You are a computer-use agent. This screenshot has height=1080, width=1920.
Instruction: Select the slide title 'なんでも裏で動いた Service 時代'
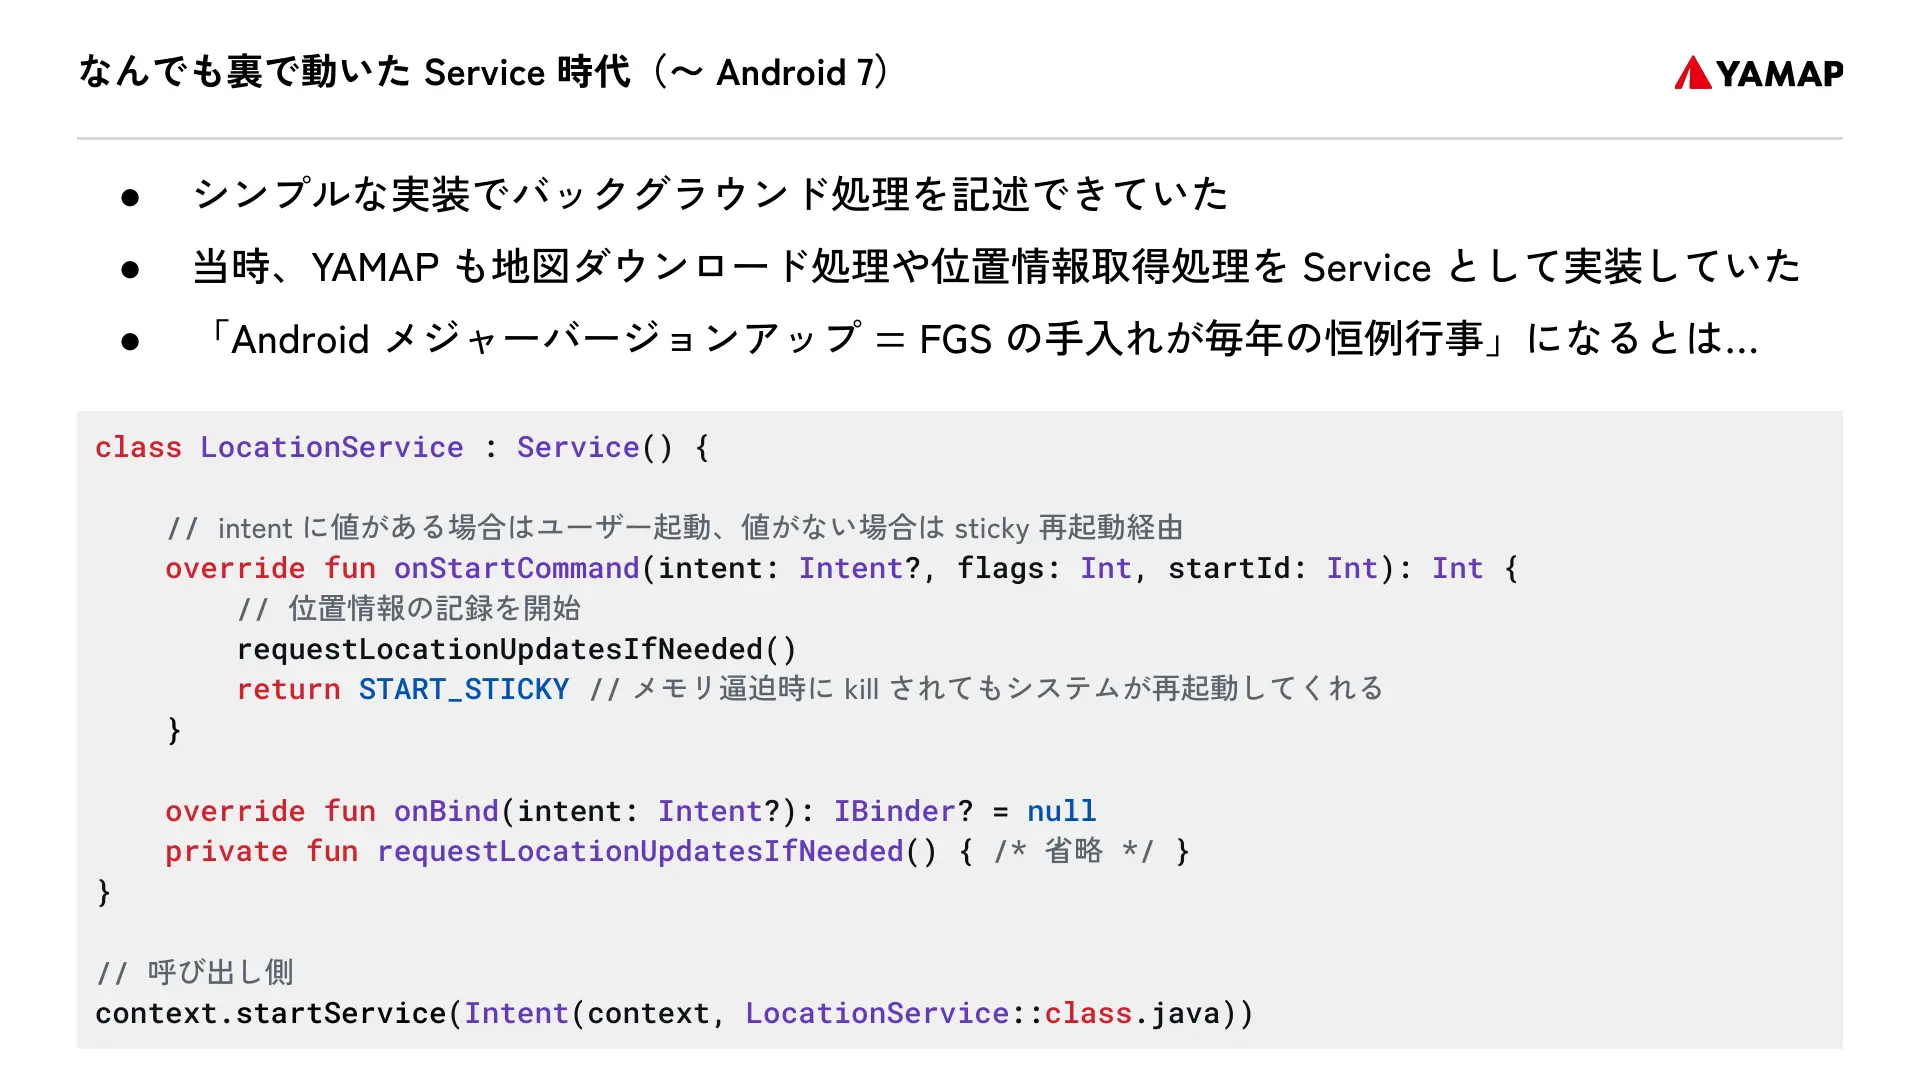[x=355, y=72]
